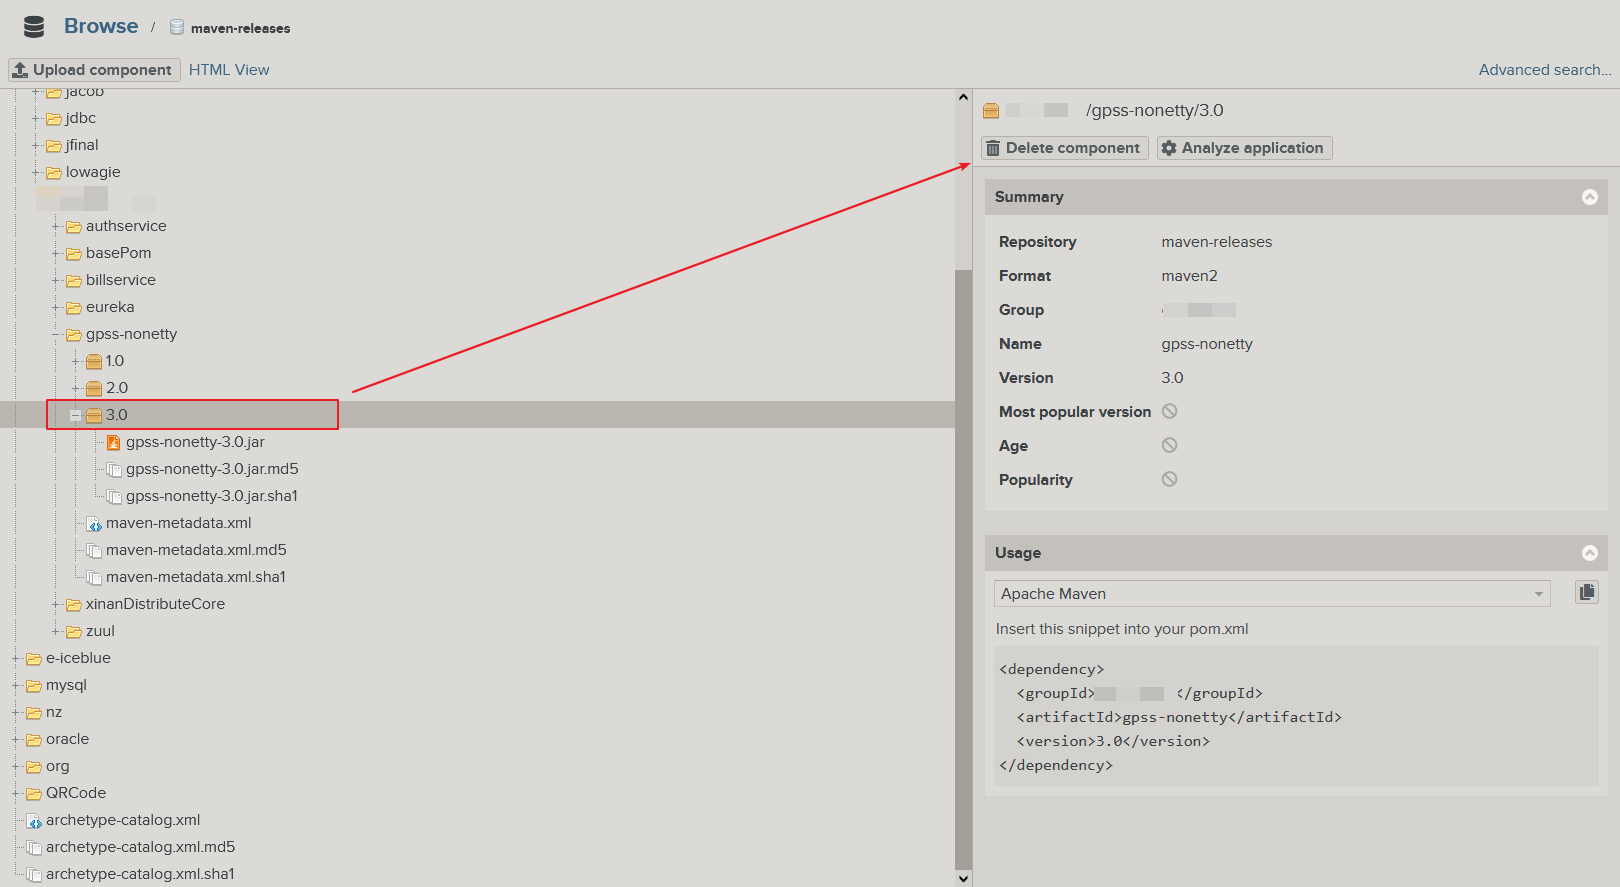1620x887 pixels.
Task: Click the tree scrollbar down arrow
Action: click(963, 879)
